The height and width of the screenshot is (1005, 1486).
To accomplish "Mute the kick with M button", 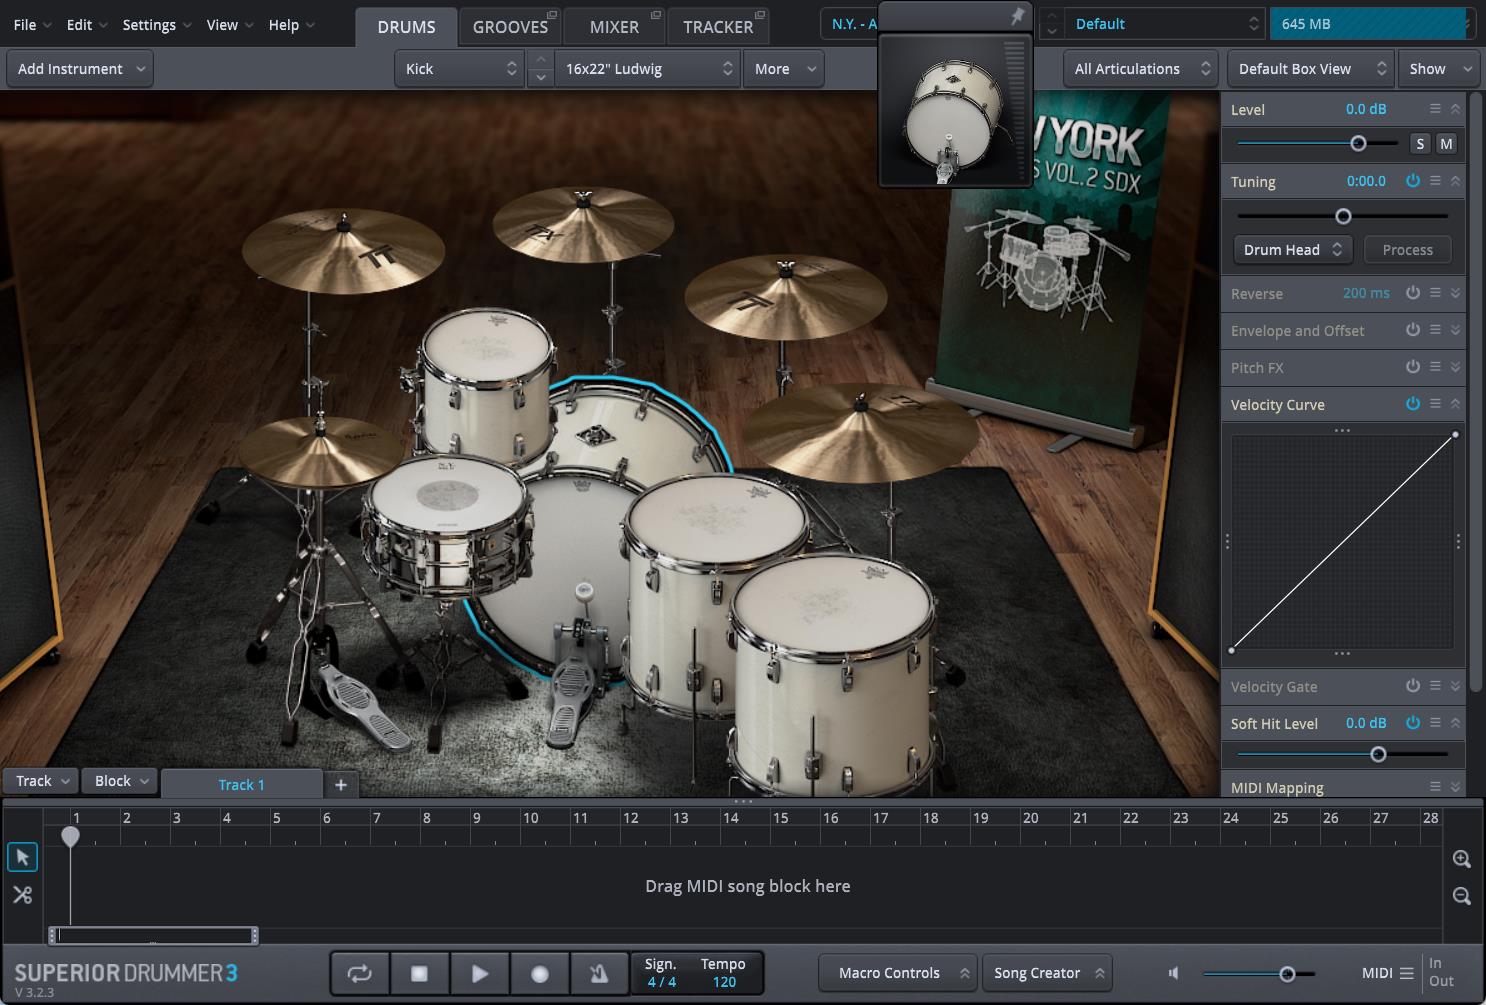I will 1446,144.
